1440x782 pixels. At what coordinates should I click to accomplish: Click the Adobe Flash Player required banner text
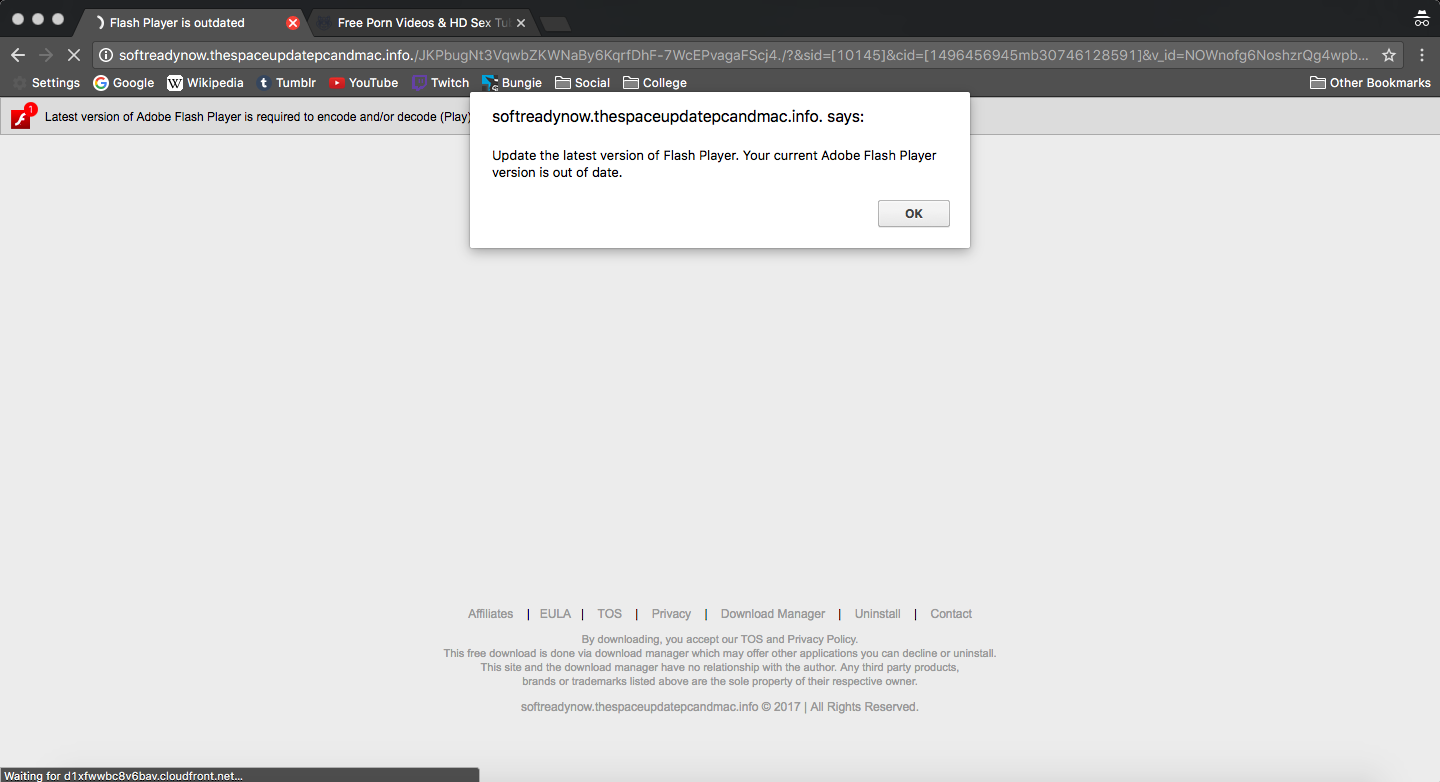click(x=258, y=117)
